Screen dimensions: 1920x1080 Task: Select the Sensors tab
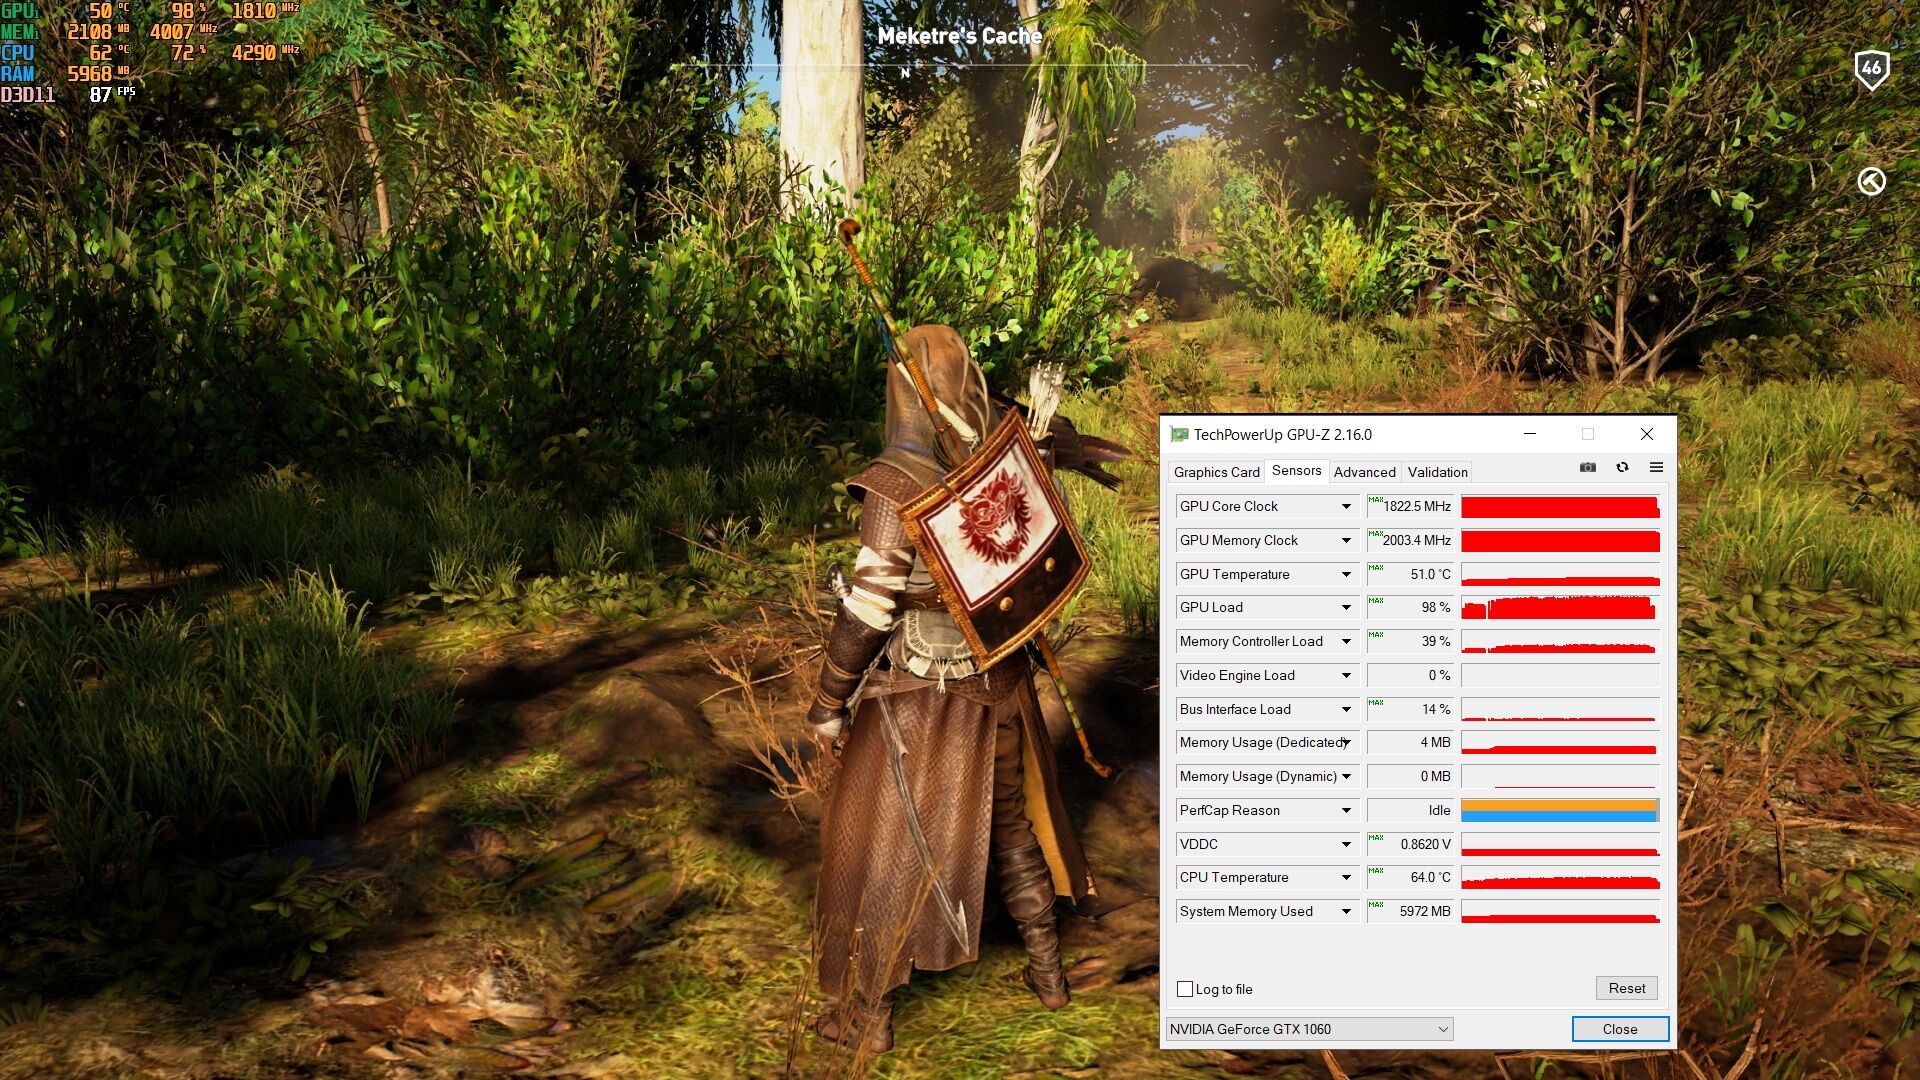(x=1296, y=471)
